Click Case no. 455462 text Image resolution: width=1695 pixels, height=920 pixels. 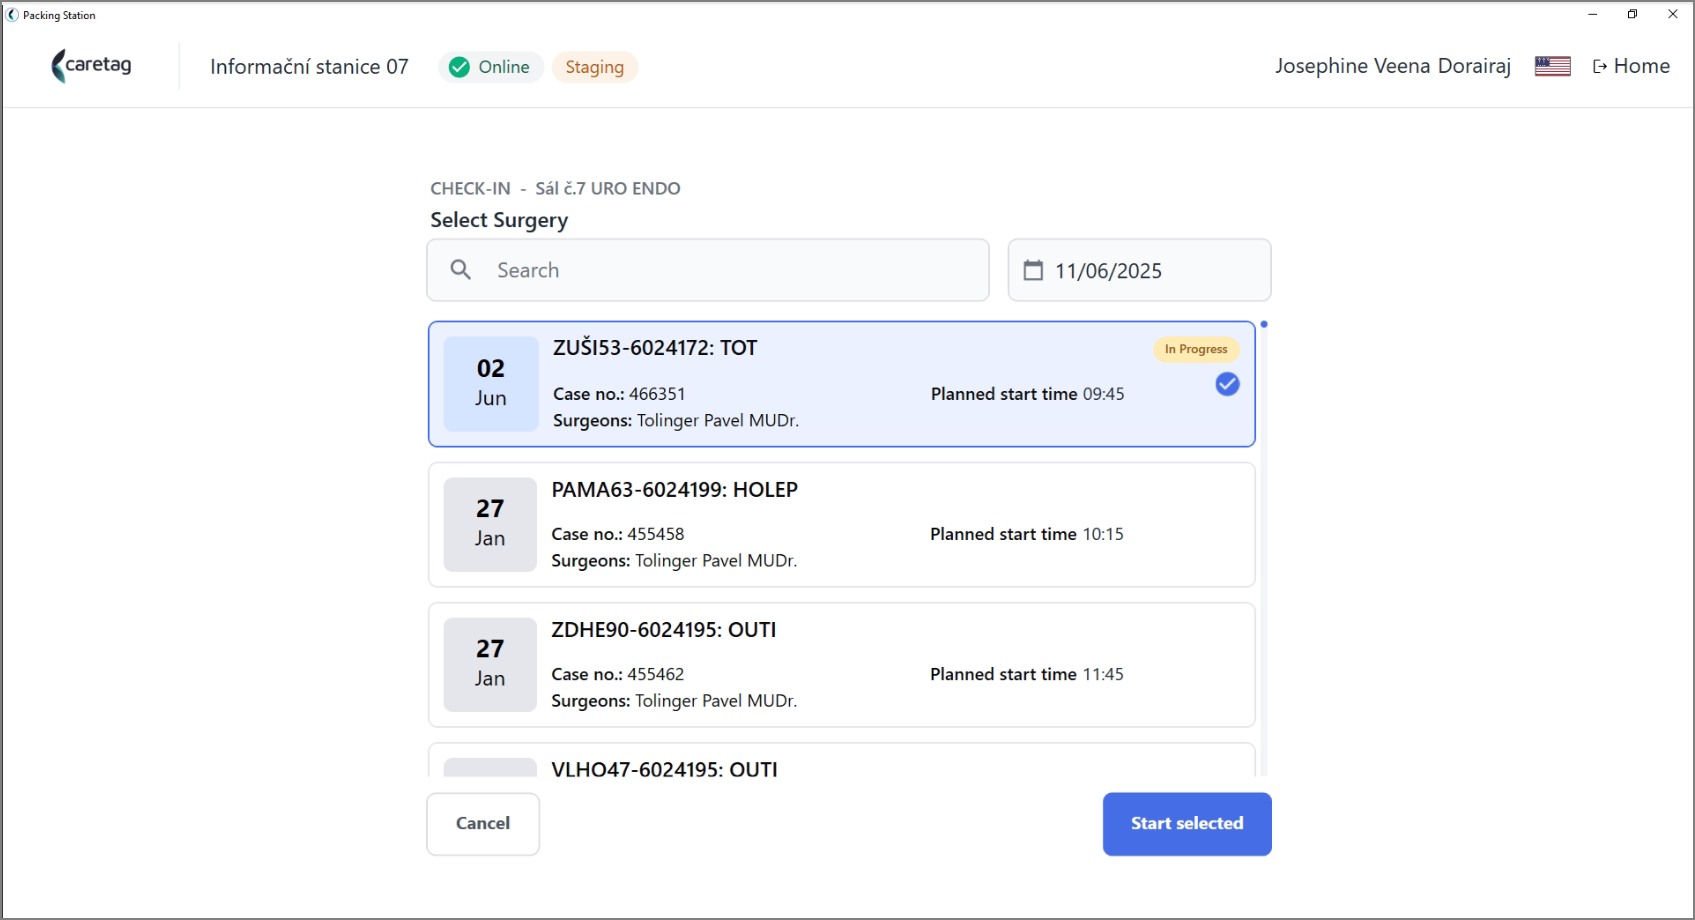(618, 674)
